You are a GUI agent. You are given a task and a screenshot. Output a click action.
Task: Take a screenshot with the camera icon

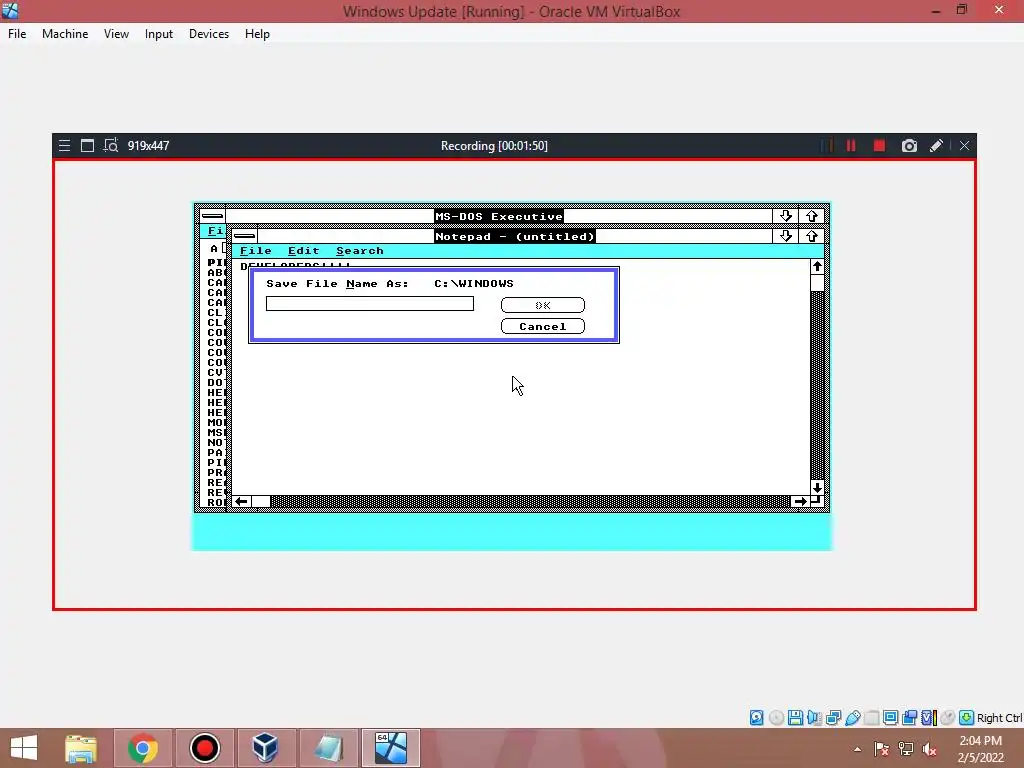(x=909, y=146)
